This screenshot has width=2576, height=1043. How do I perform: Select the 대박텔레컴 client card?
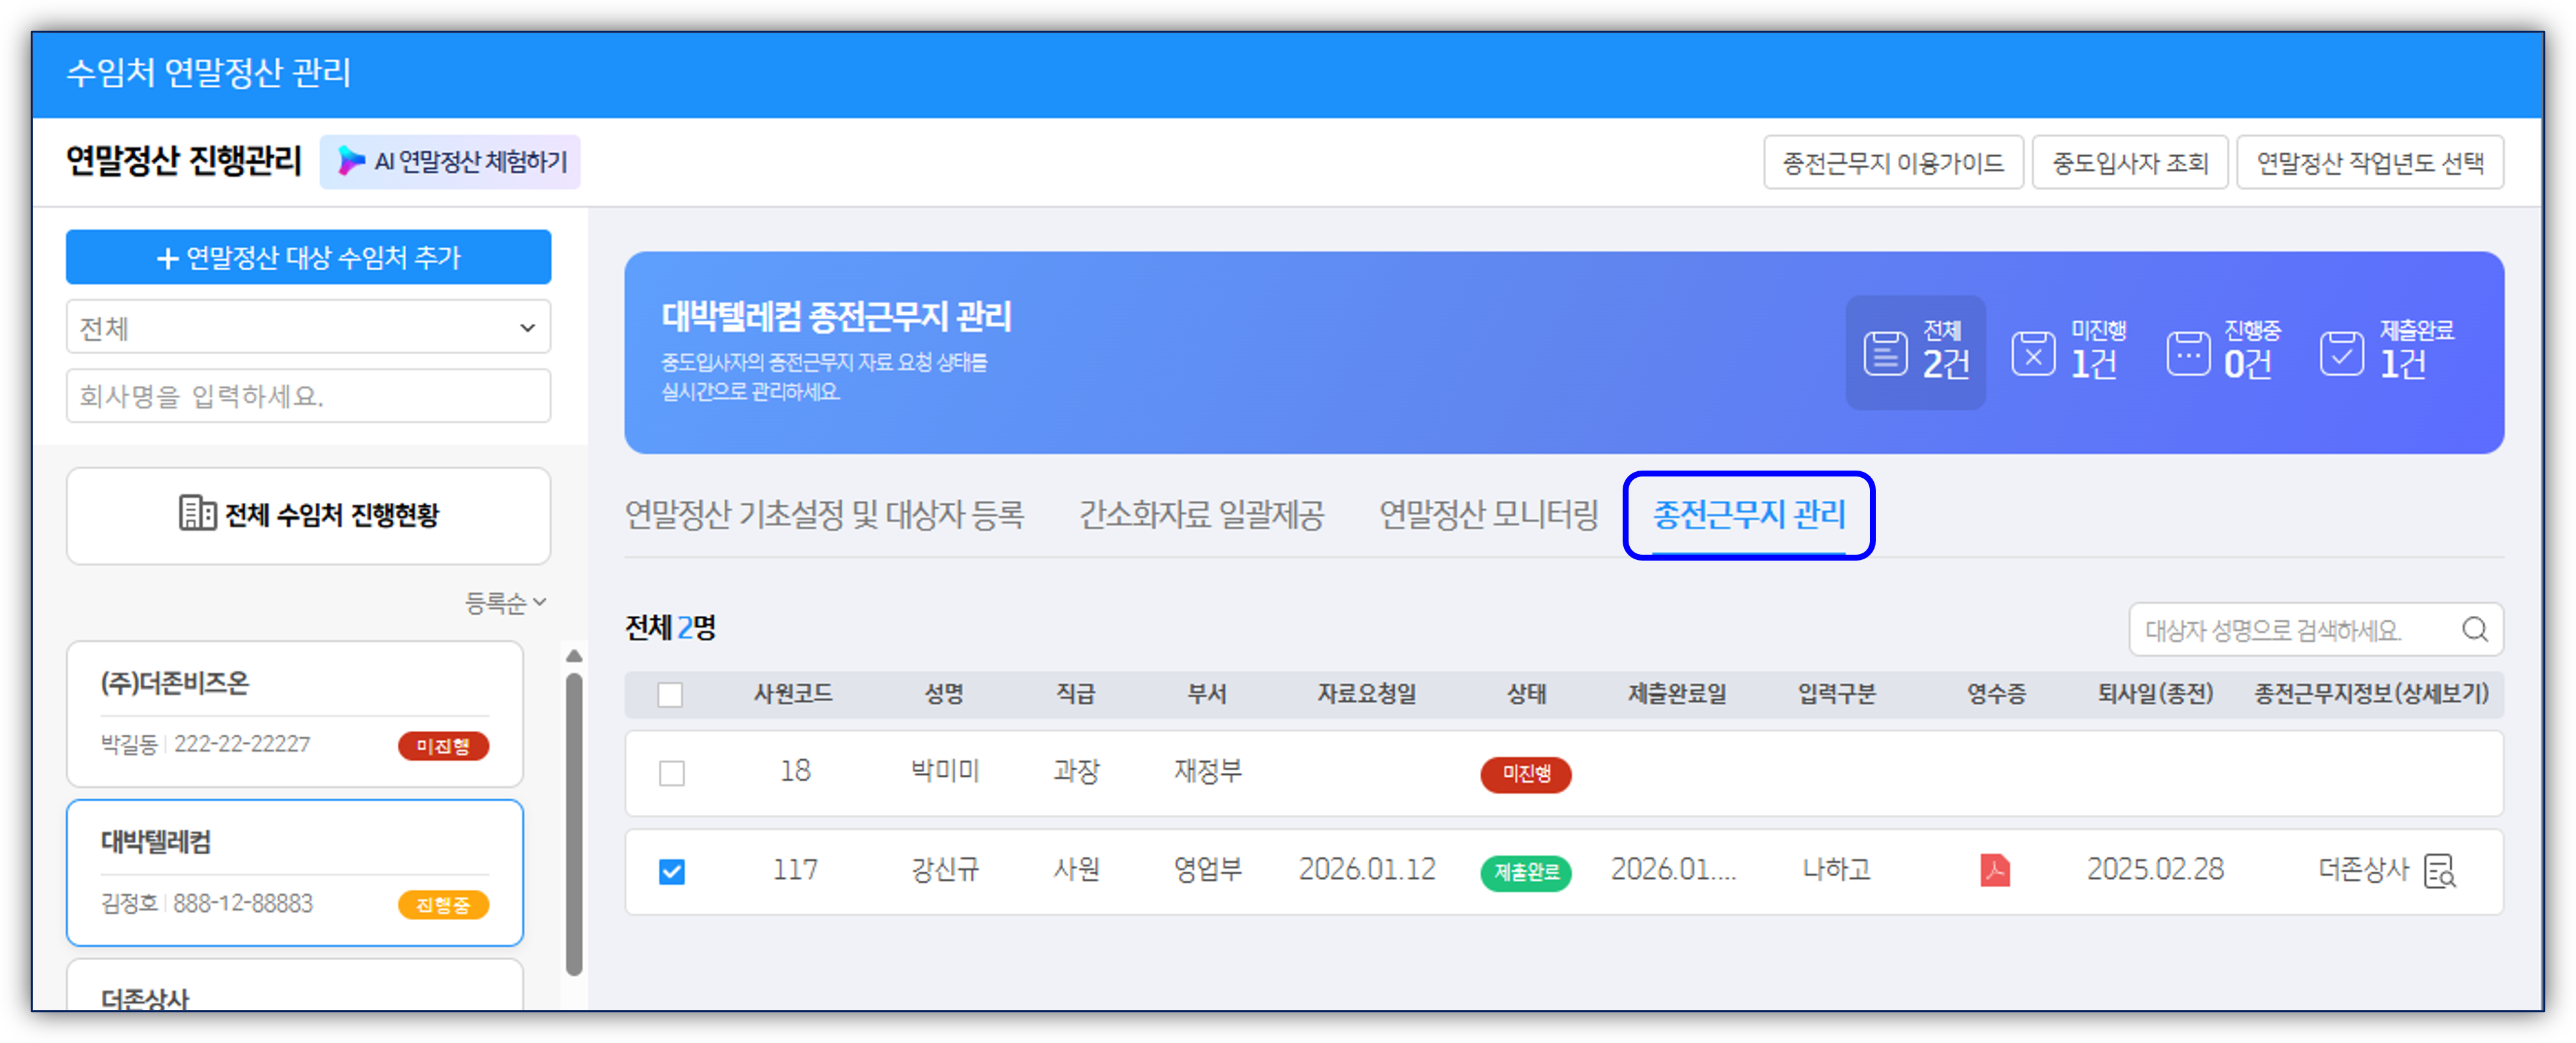pos(295,872)
